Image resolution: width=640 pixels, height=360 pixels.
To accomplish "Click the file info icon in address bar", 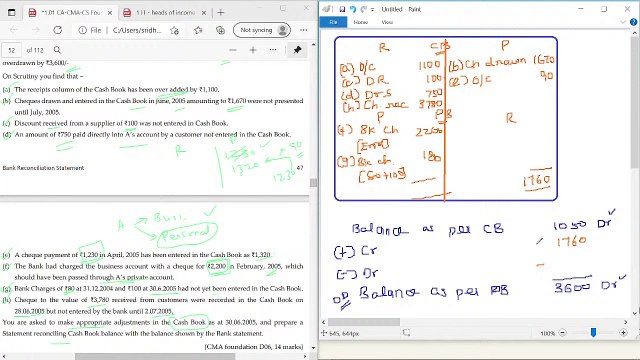I will tap(82, 30).
